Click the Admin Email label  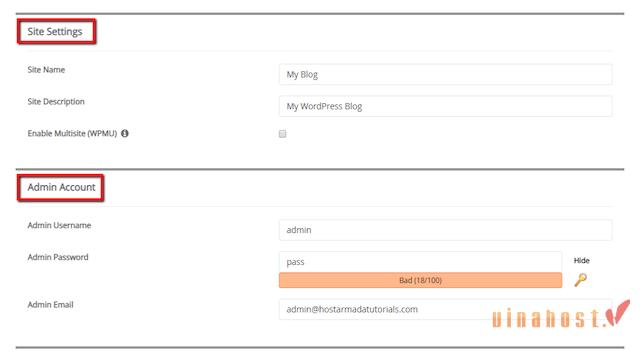50,304
